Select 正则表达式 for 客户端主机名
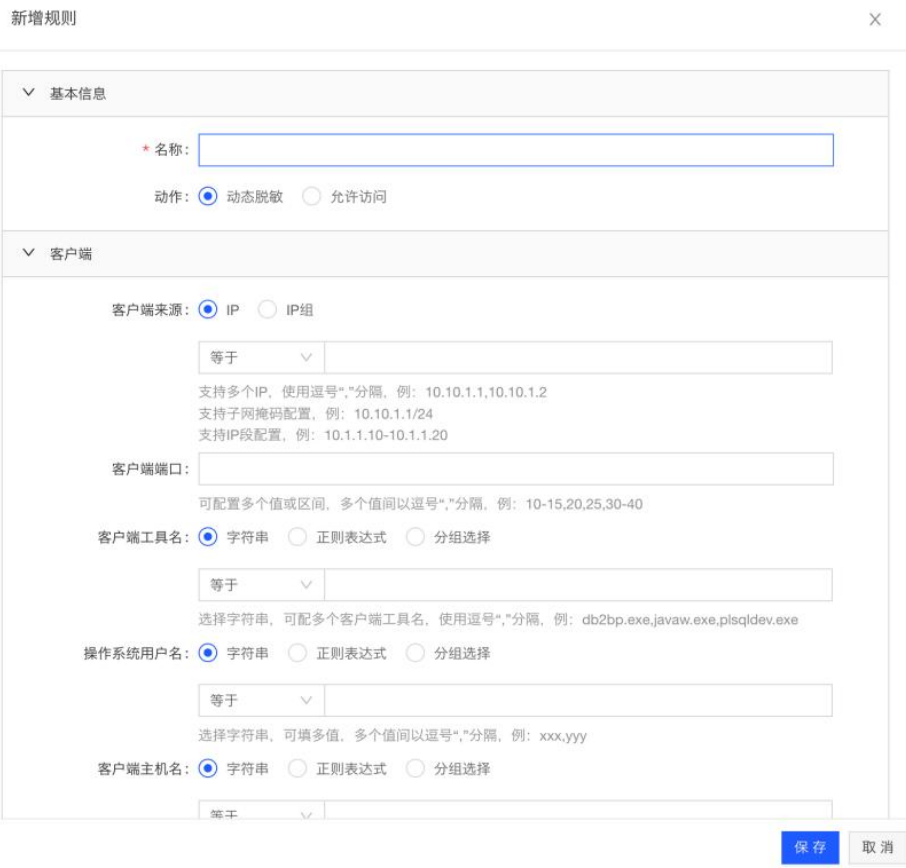Viewport: 906px width, 868px height. (298, 769)
